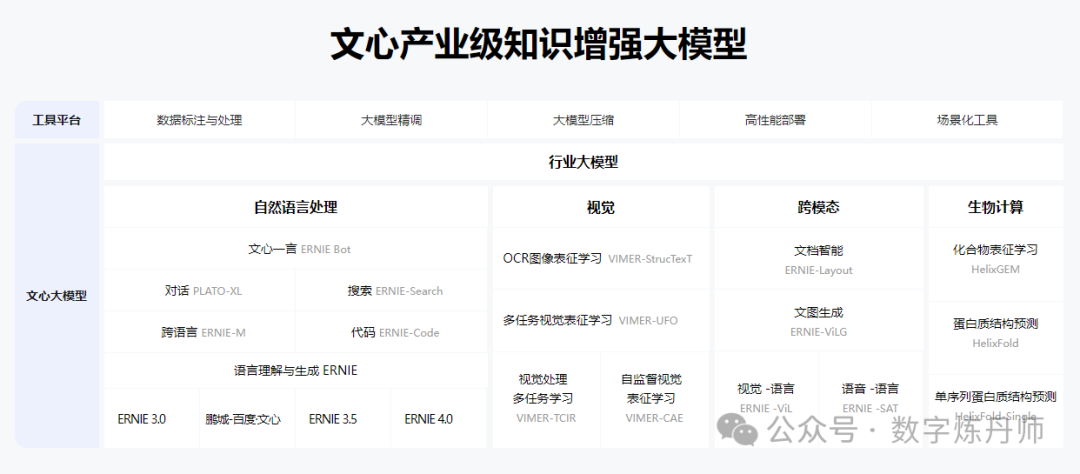1080x474 pixels.
Task: Open the 跨语言 ERNIE-M cell
Action: (199, 332)
